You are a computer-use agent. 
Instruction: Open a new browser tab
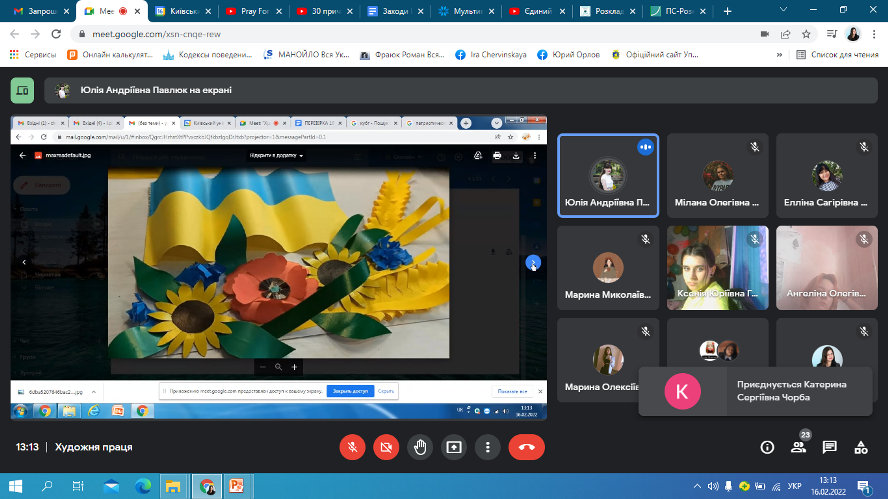pyautogui.click(x=726, y=11)
